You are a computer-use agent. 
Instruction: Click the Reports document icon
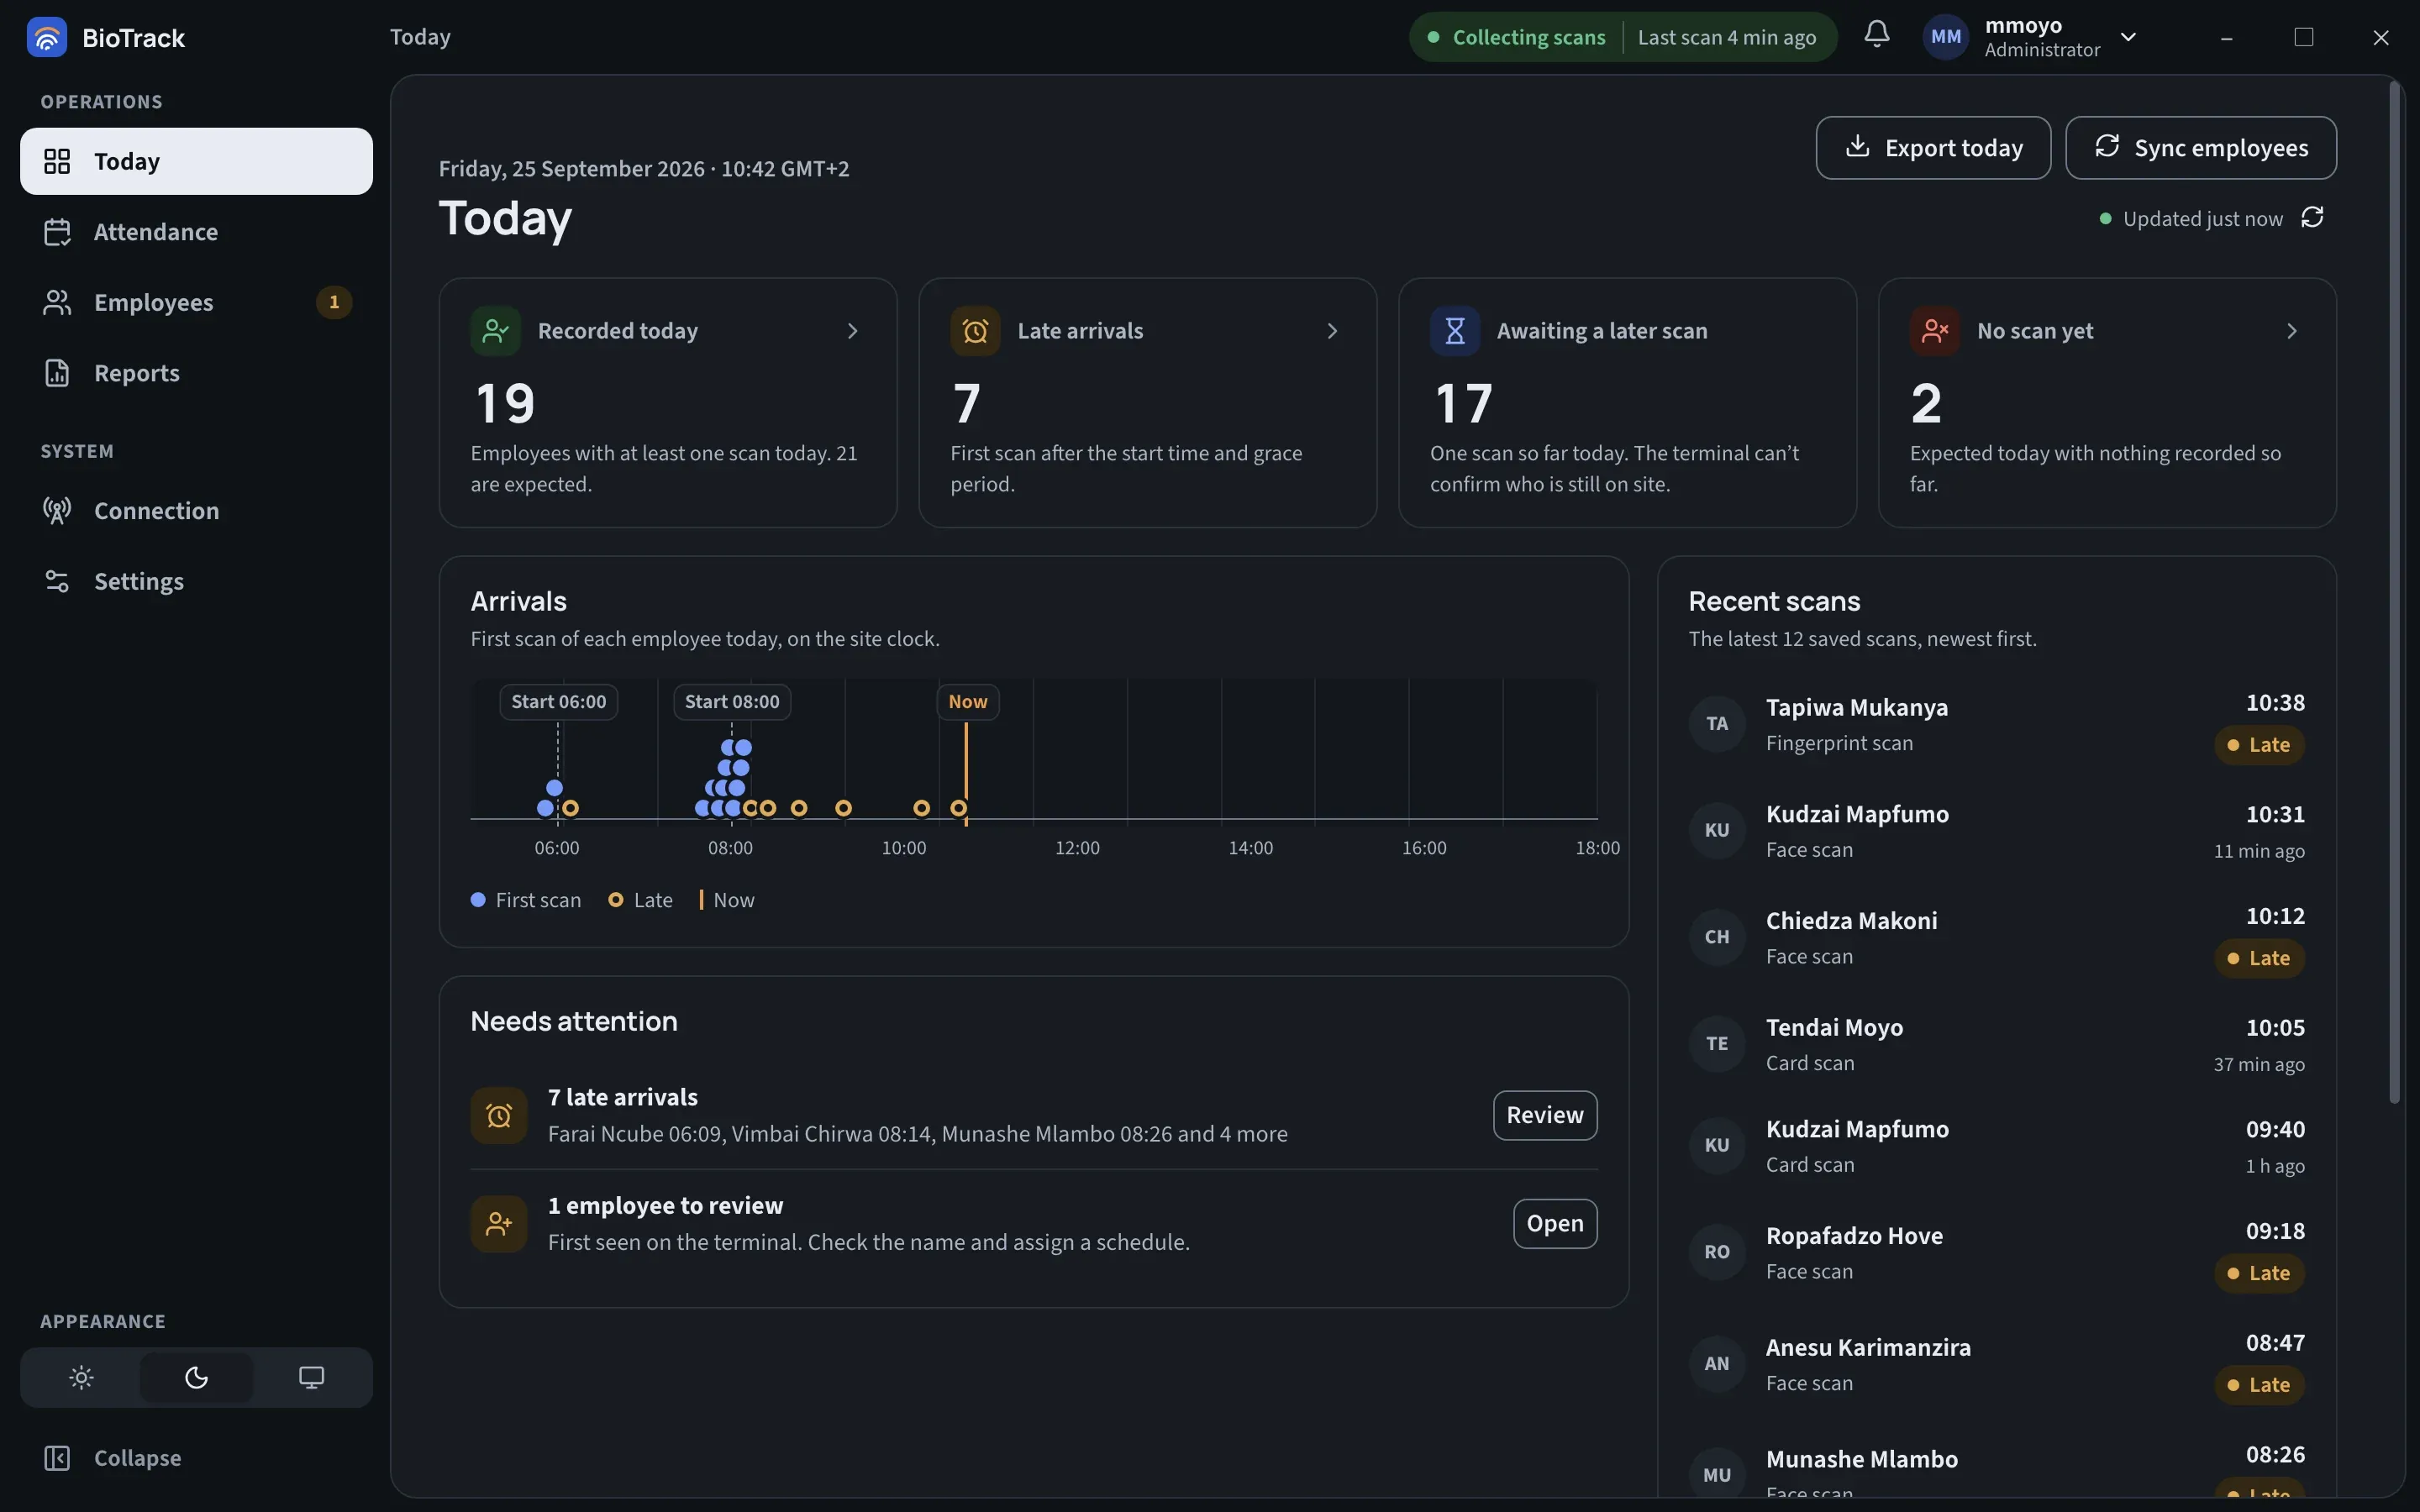[57, 373]
